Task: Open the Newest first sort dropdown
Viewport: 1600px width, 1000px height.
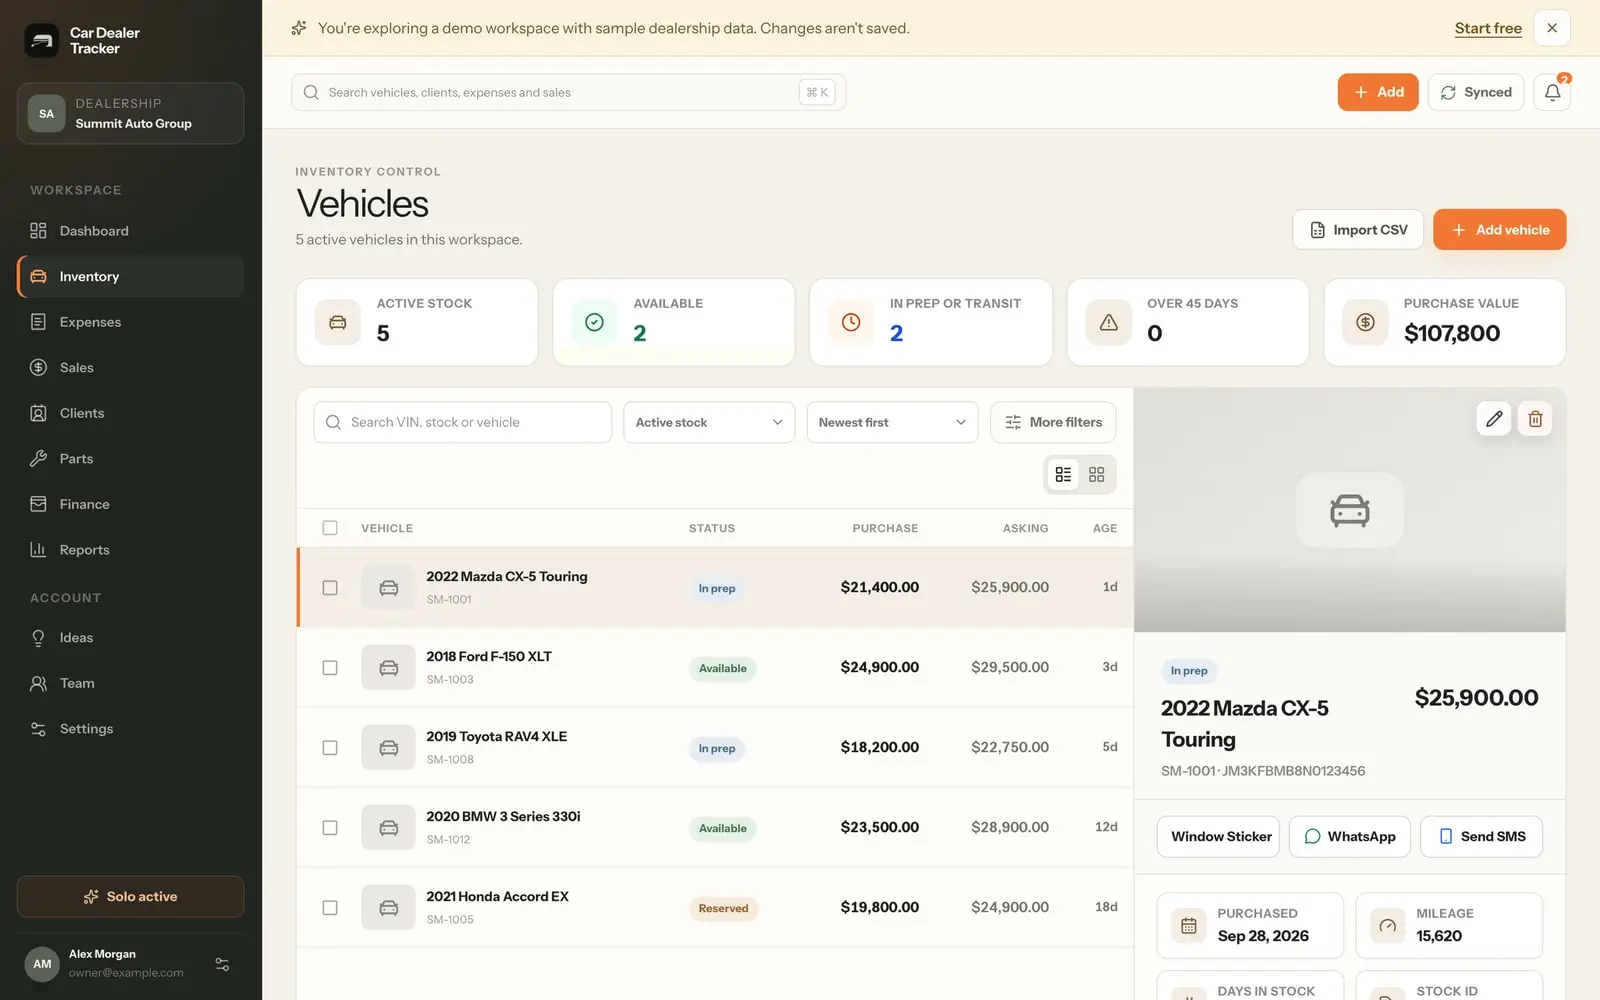Action: click(x=892, y=422)
